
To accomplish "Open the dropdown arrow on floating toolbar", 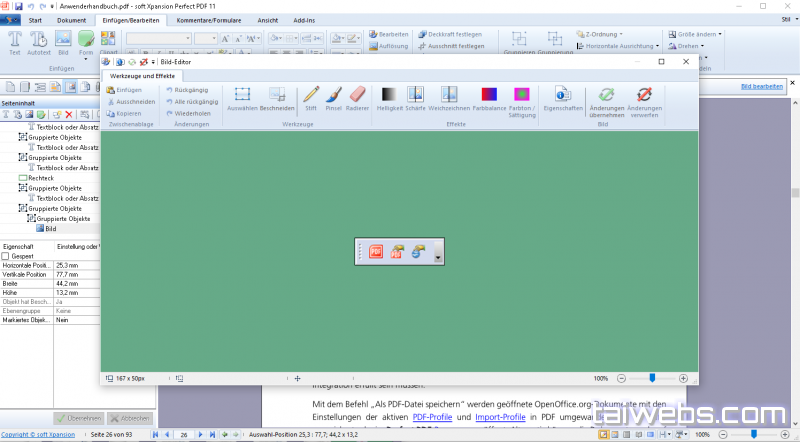I will [438, 257].
